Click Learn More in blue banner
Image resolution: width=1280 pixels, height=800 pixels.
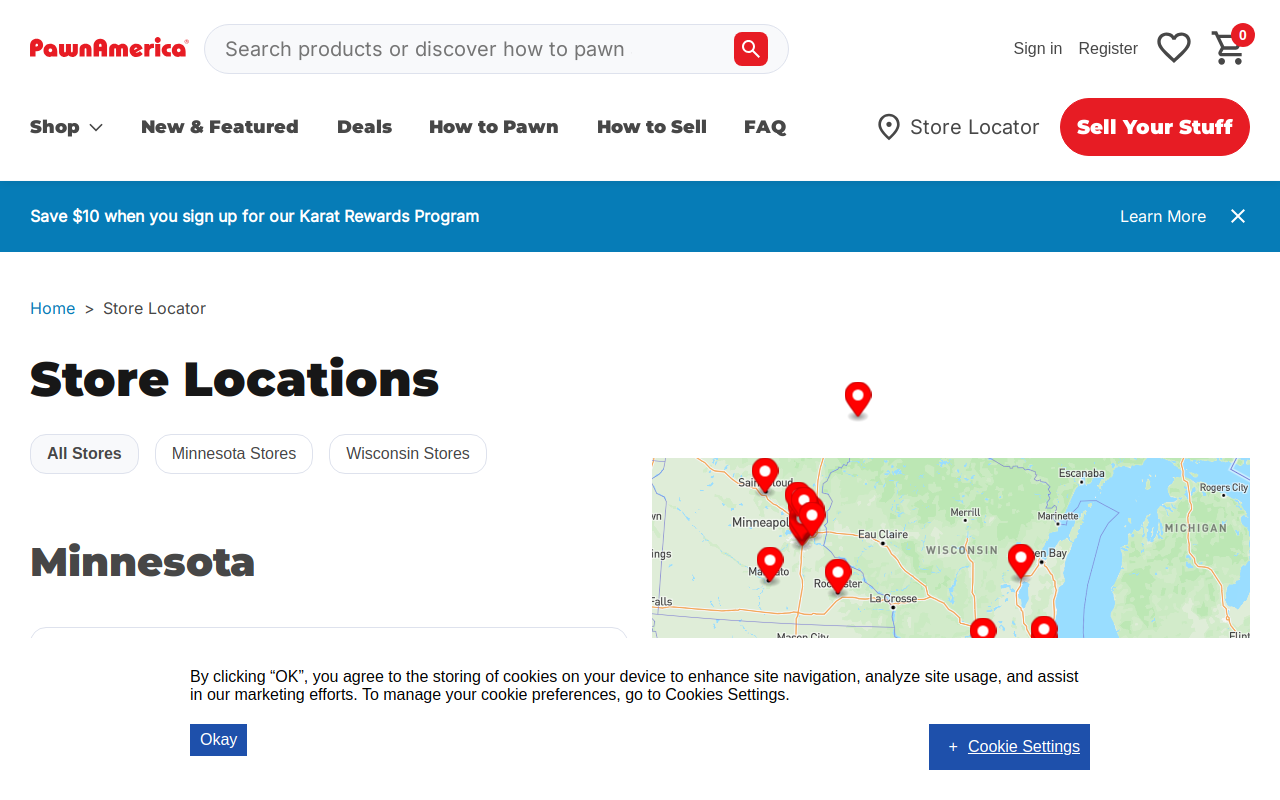(x=1163, y=216)
